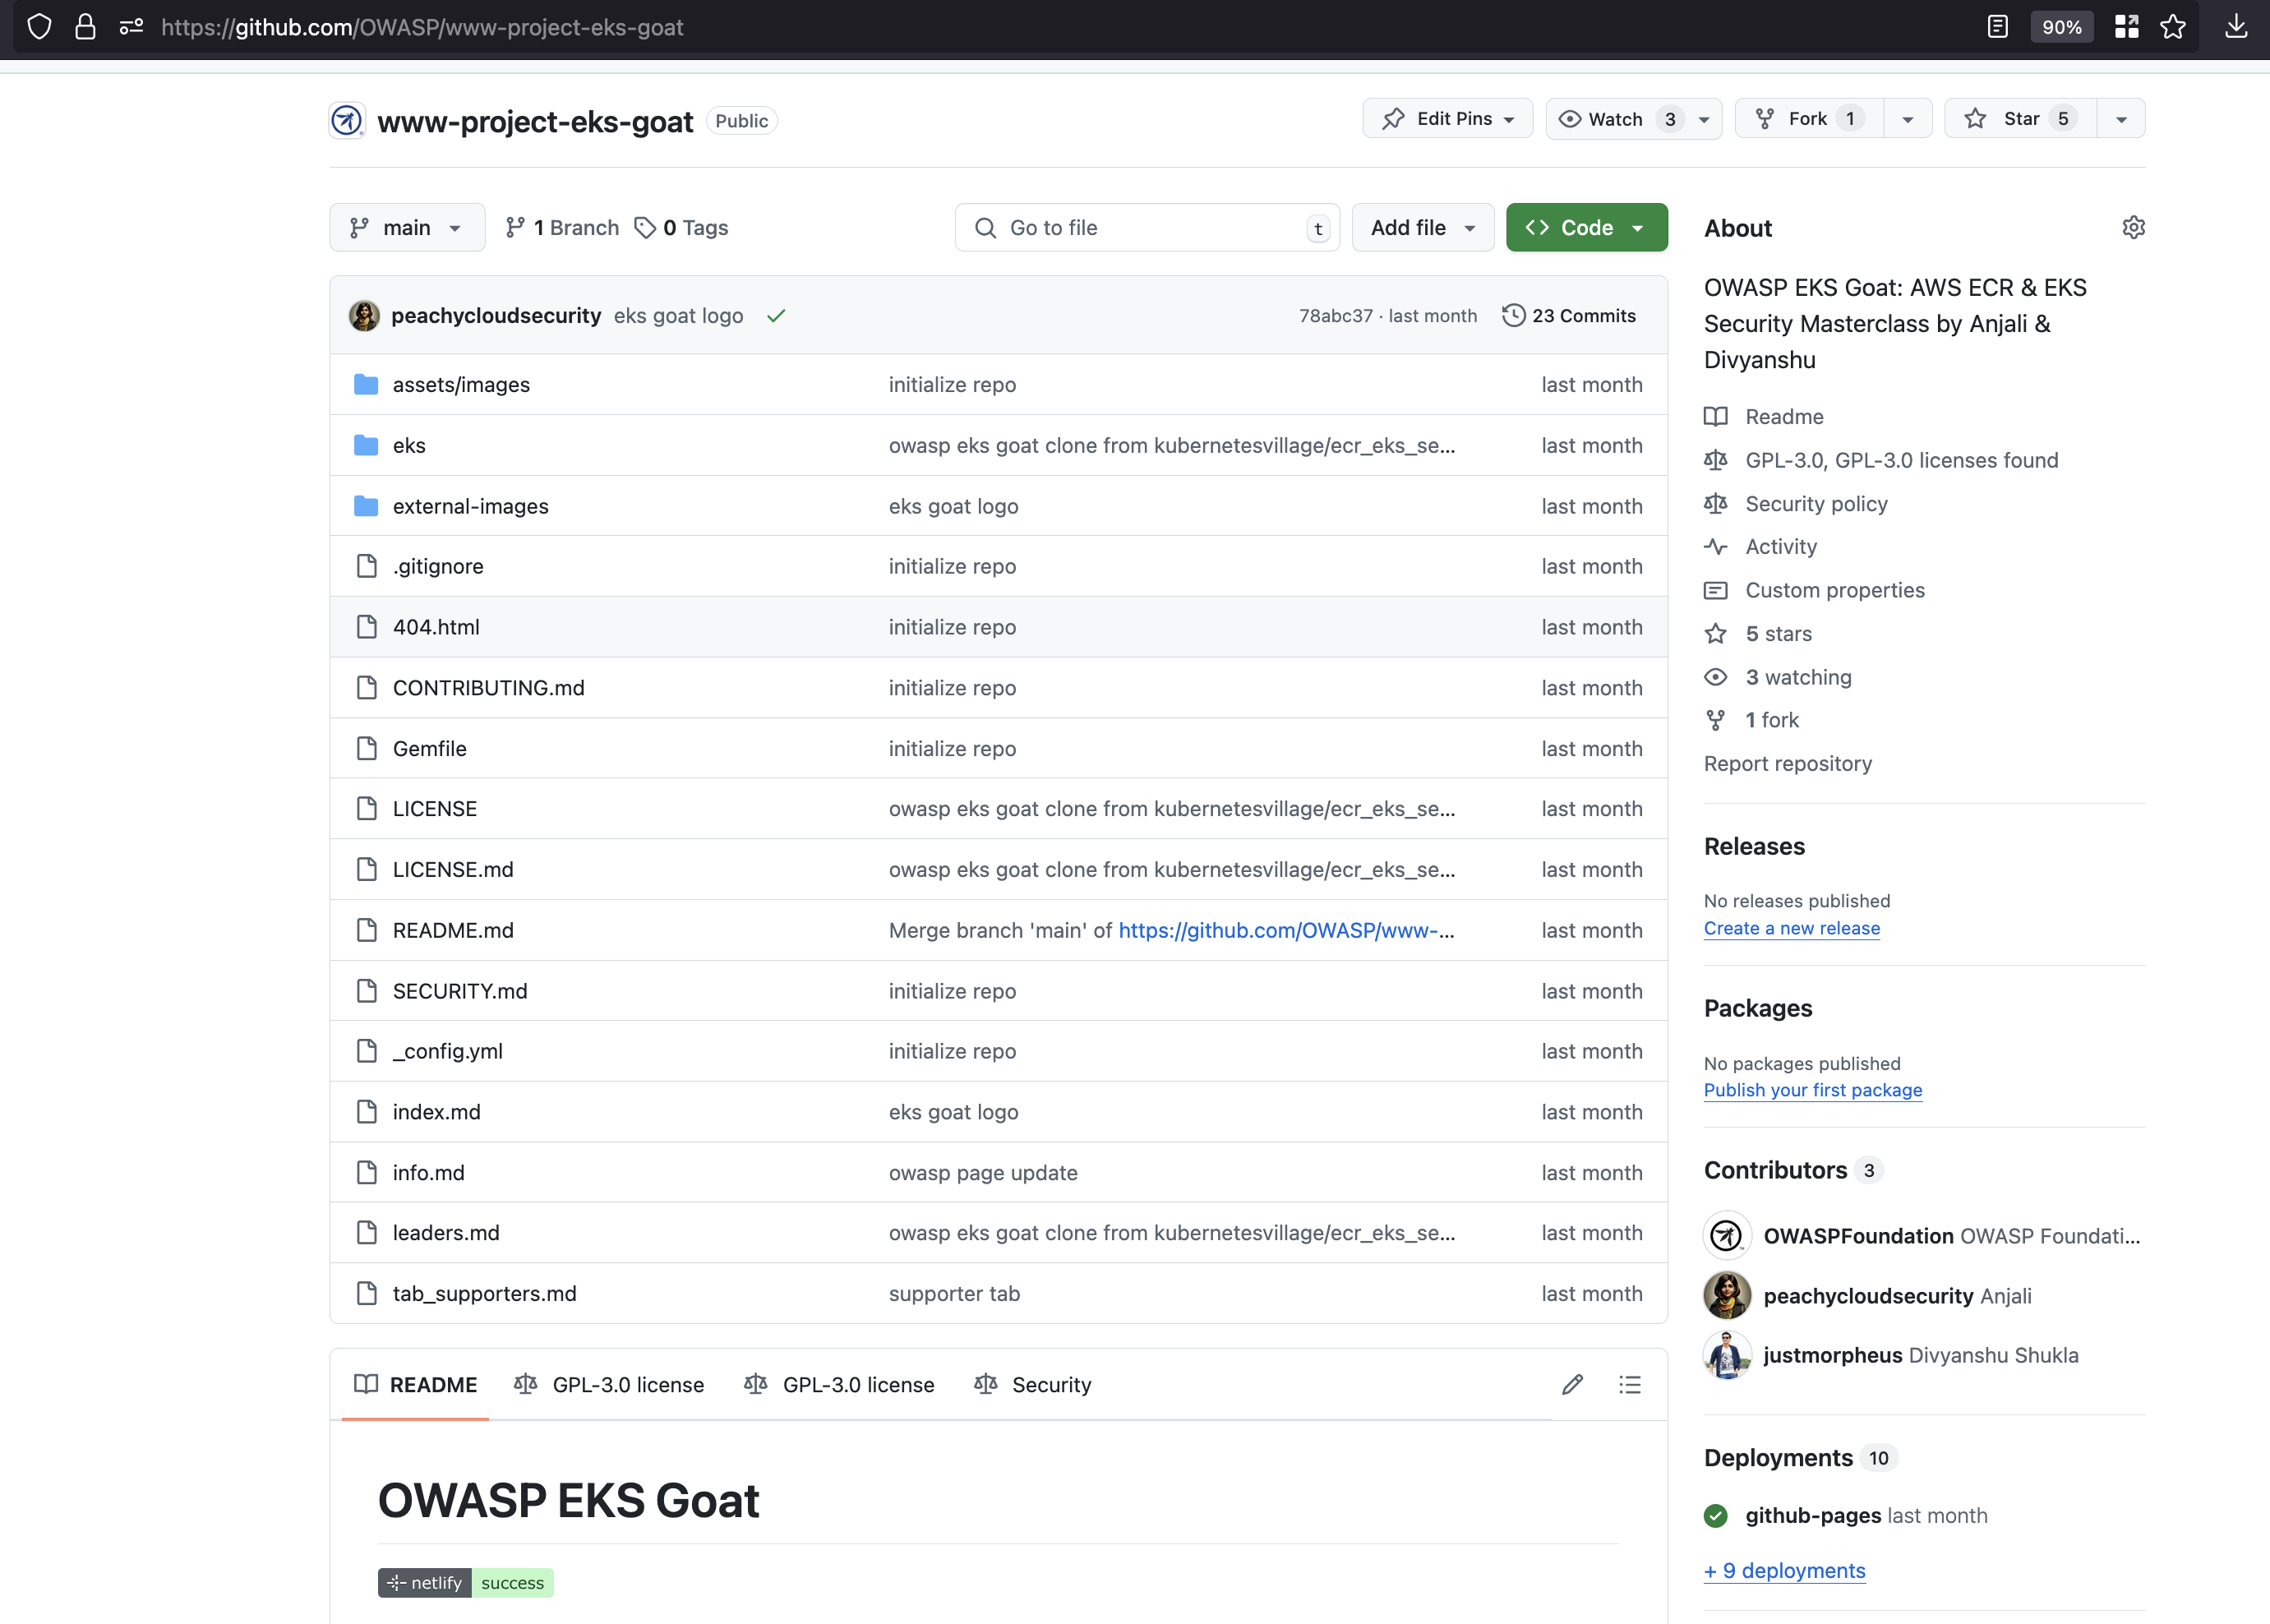The width and height of the screenshot is (2270, 1624).
Task: Open the main branch dropdown
Action: click(x=407, y=228)
